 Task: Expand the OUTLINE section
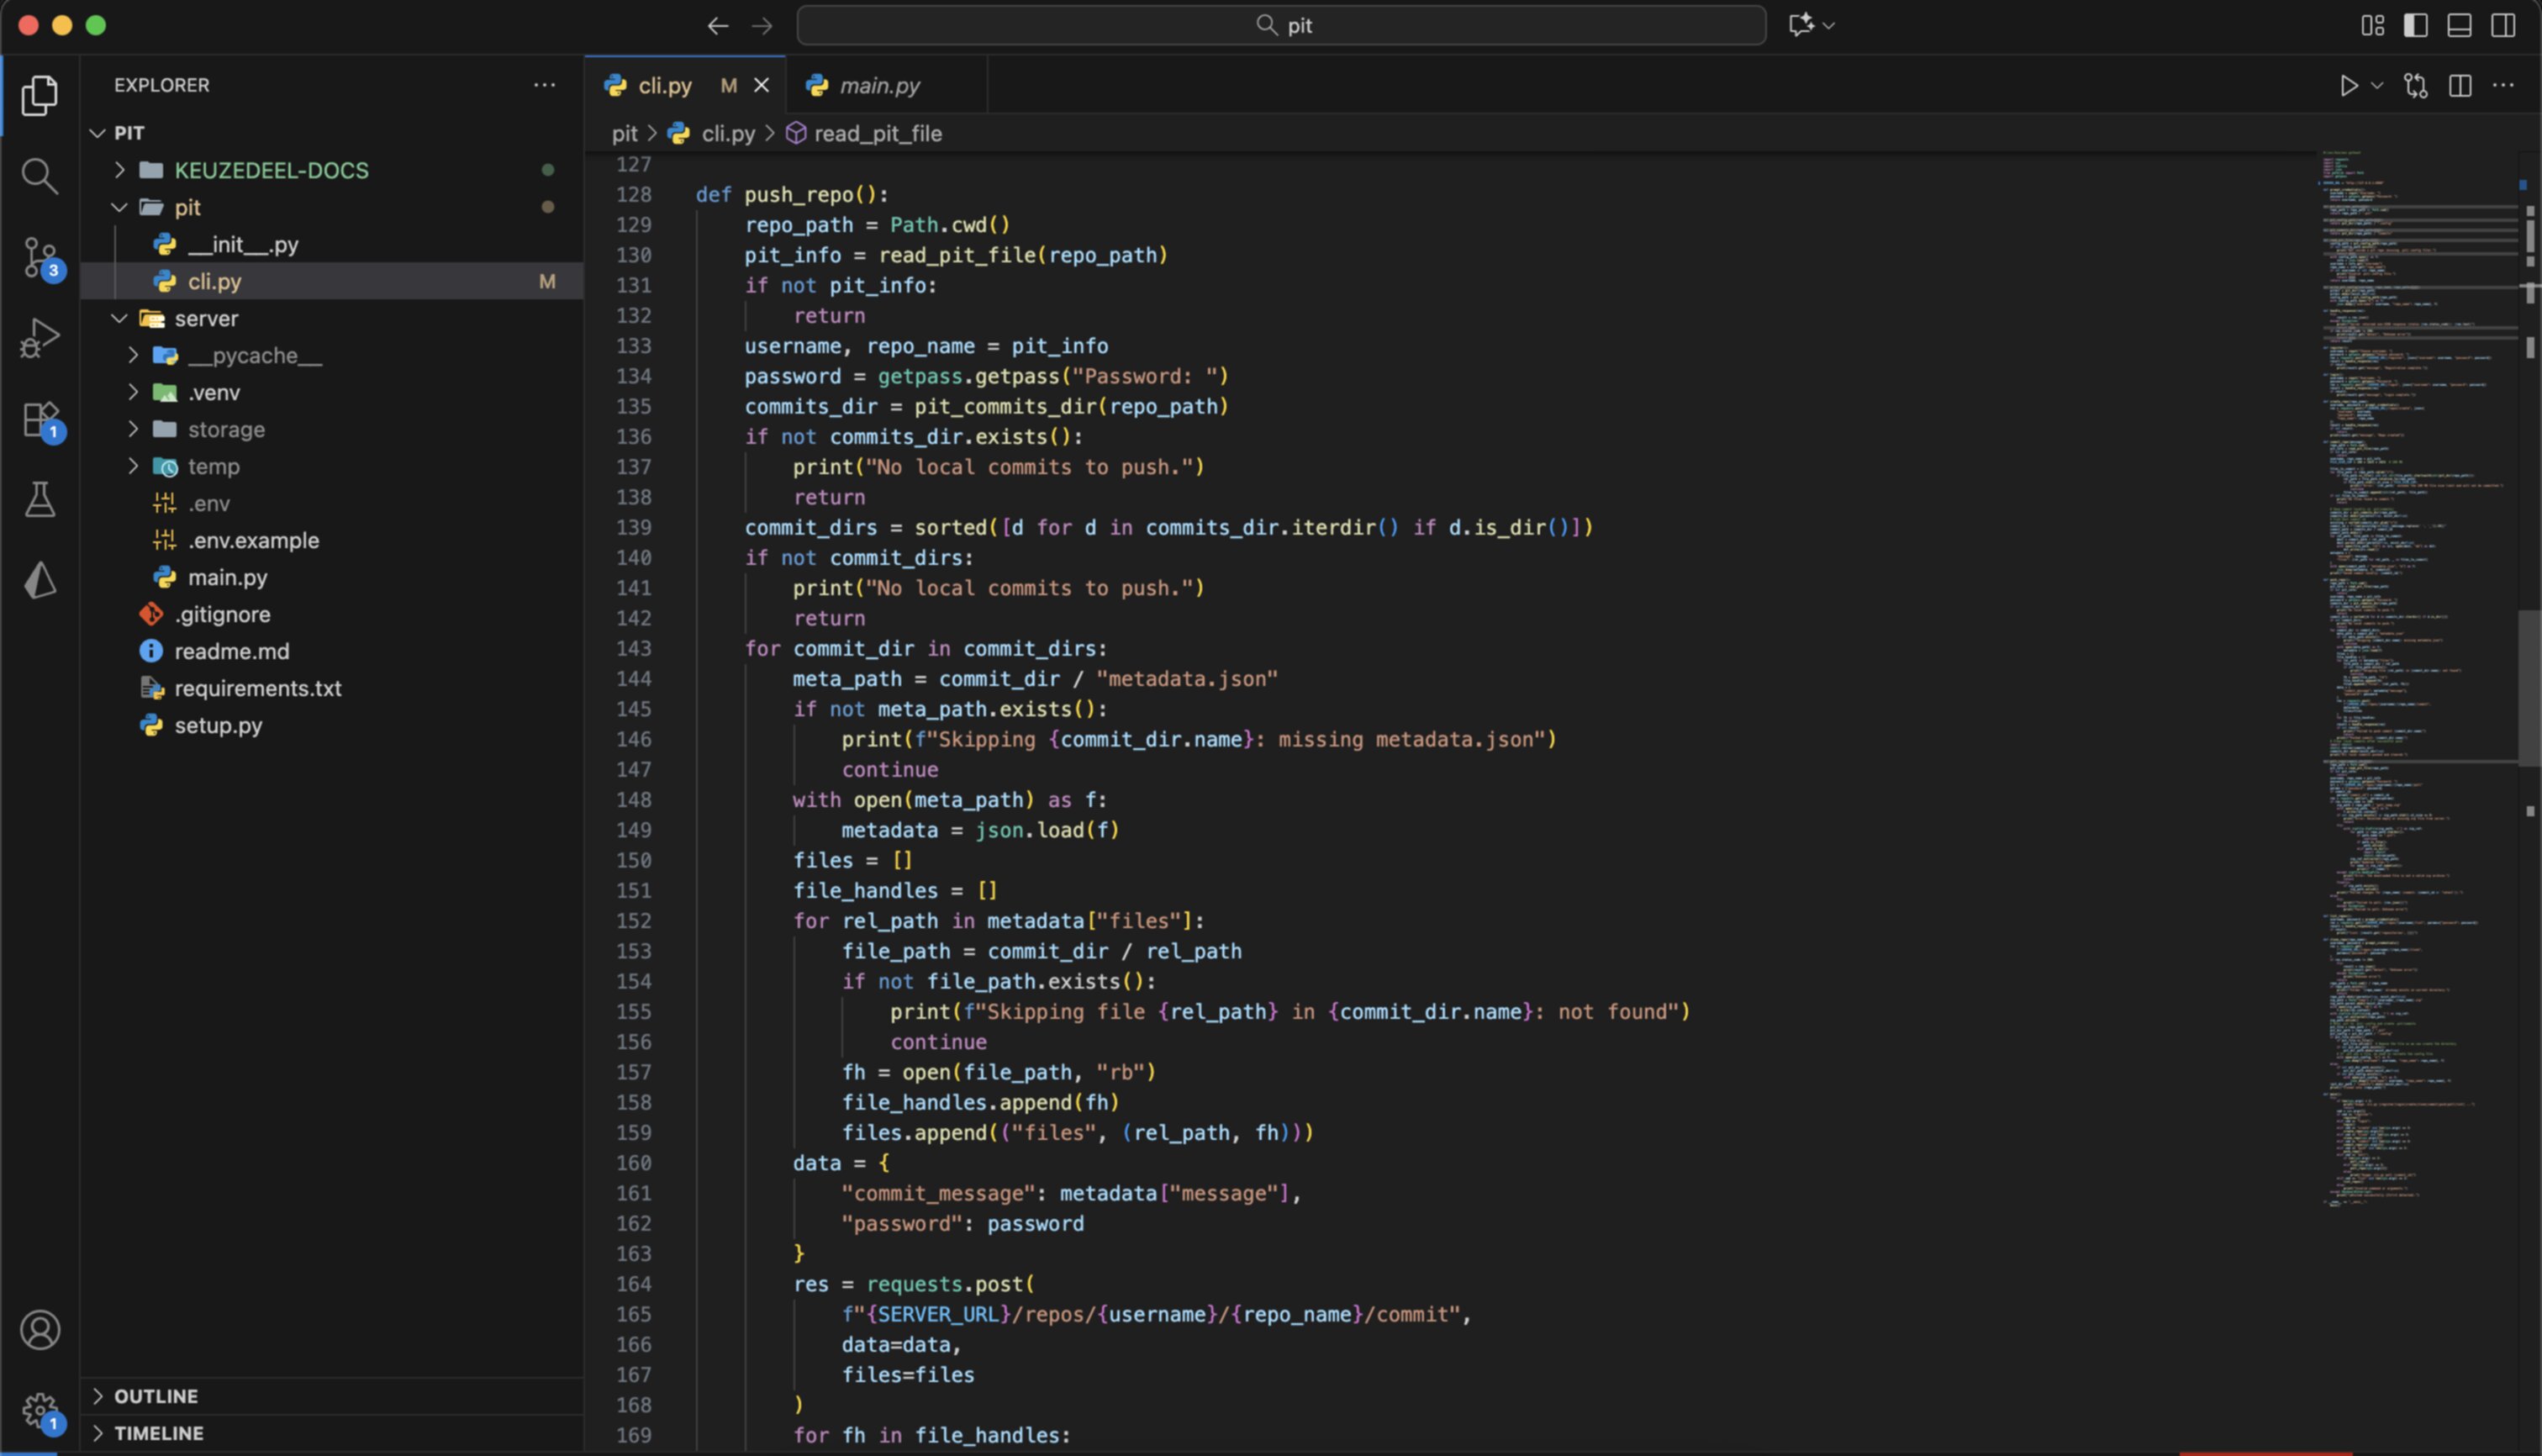click(155, 1395)
